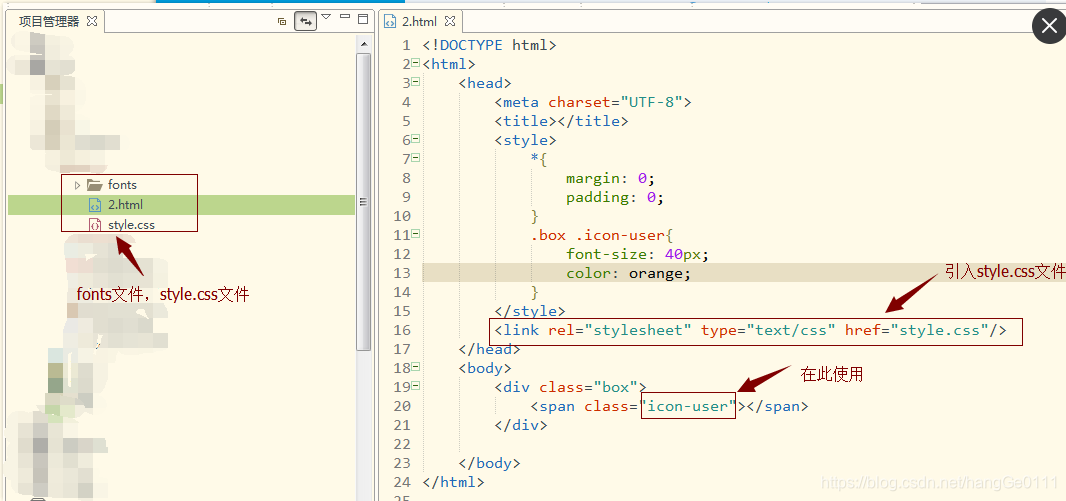
Task: Click line number 22 in the gutter
Action: (x=402, y=445)
